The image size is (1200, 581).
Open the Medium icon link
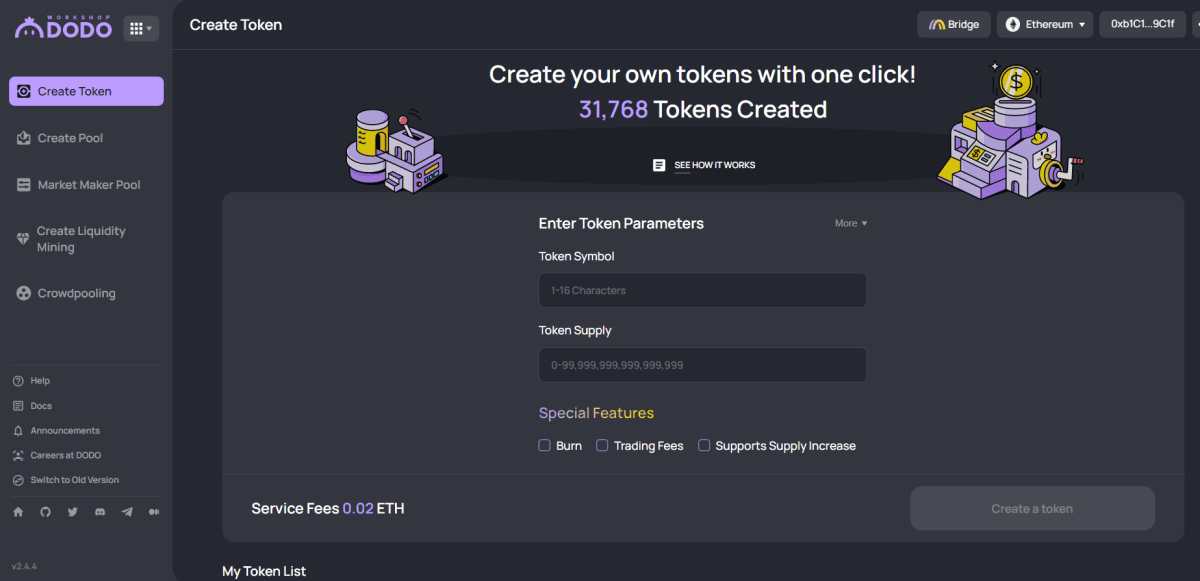[153, 512]
